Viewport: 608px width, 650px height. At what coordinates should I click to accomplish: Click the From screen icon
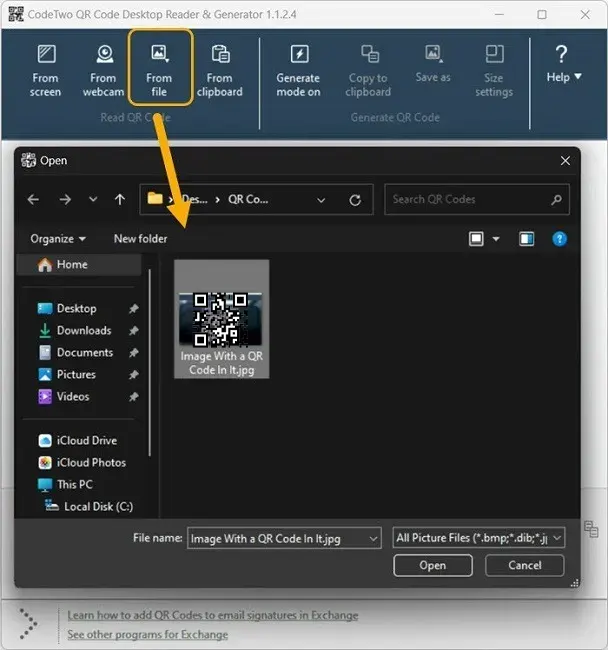point(45,69)
